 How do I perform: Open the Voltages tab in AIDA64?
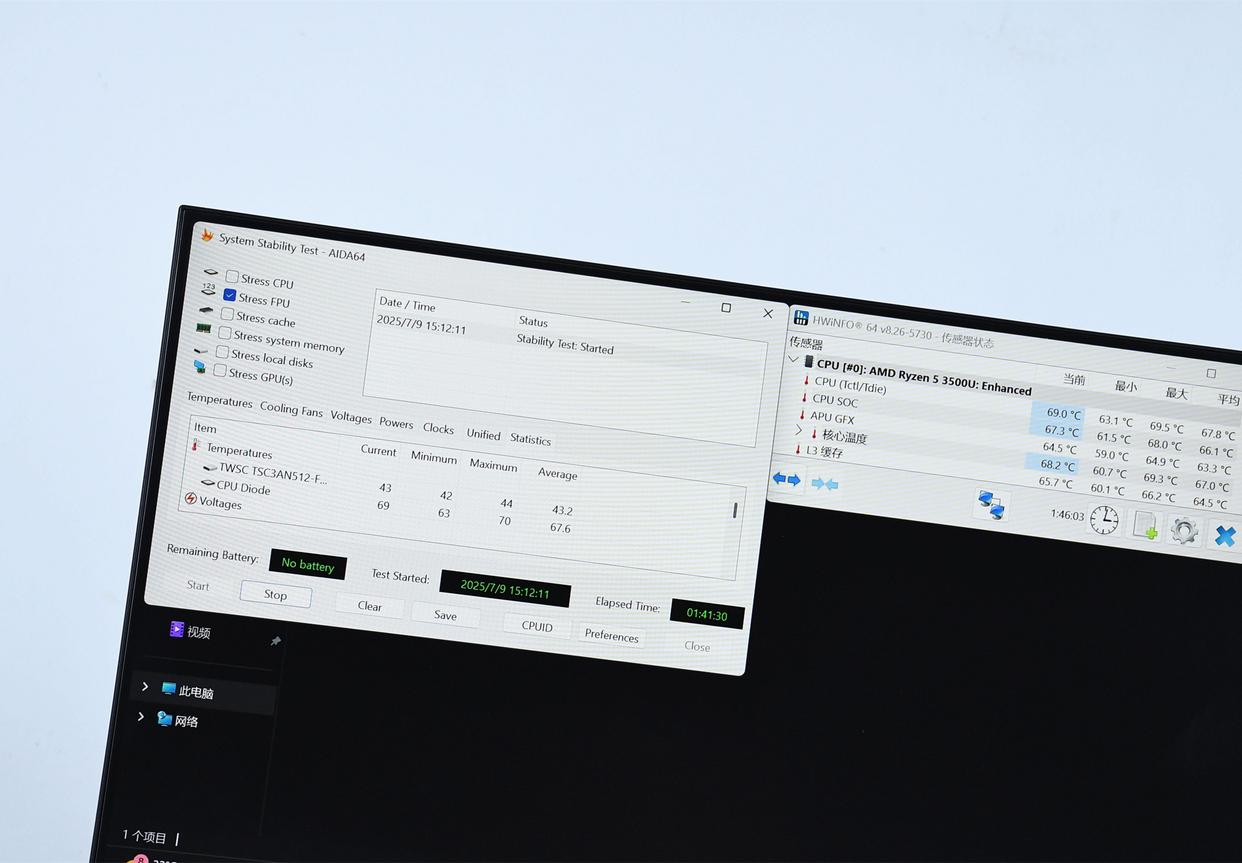pyautogui.click(x=351, y=417)
